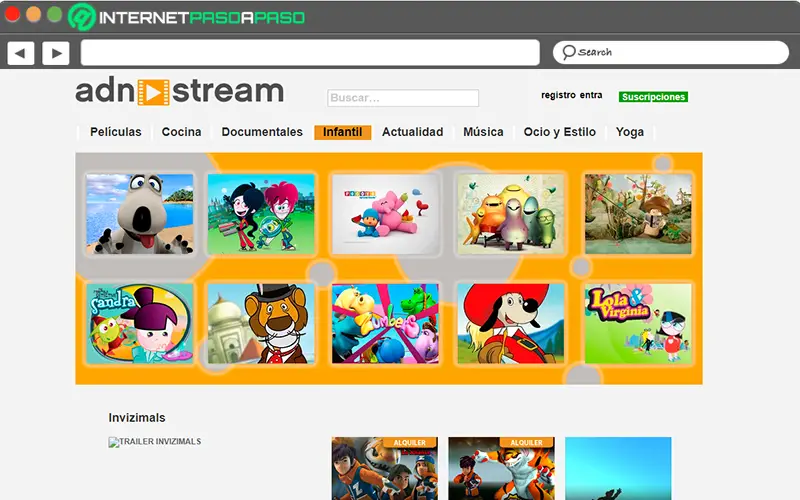The width and height of the screenshot is (800, 500).
Task: Open the Películas menu tab
Action: click(x=116, y=132)
